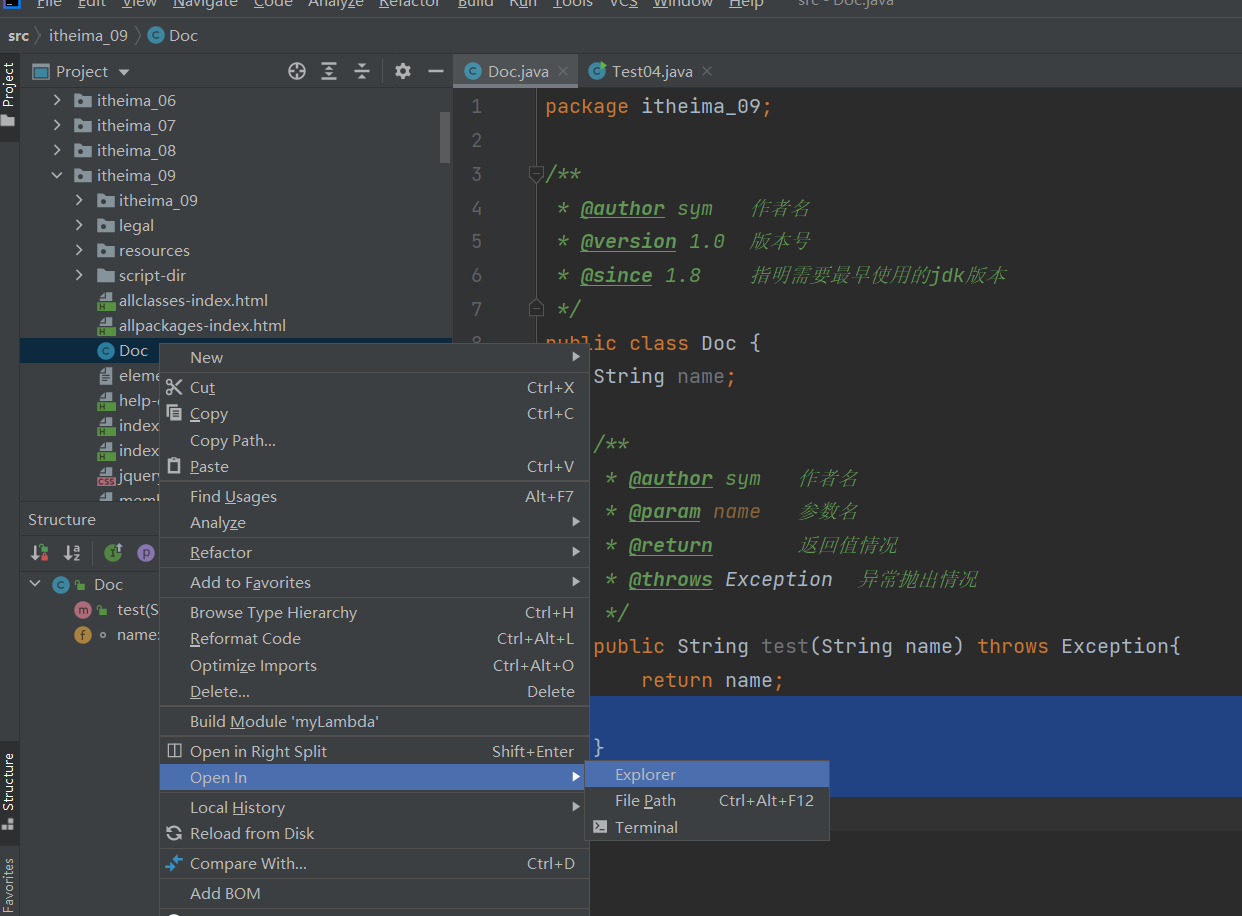This screenshot has height=916, width=1242.
Task: Expand the resources folder chevron
Action: point(79,250)
